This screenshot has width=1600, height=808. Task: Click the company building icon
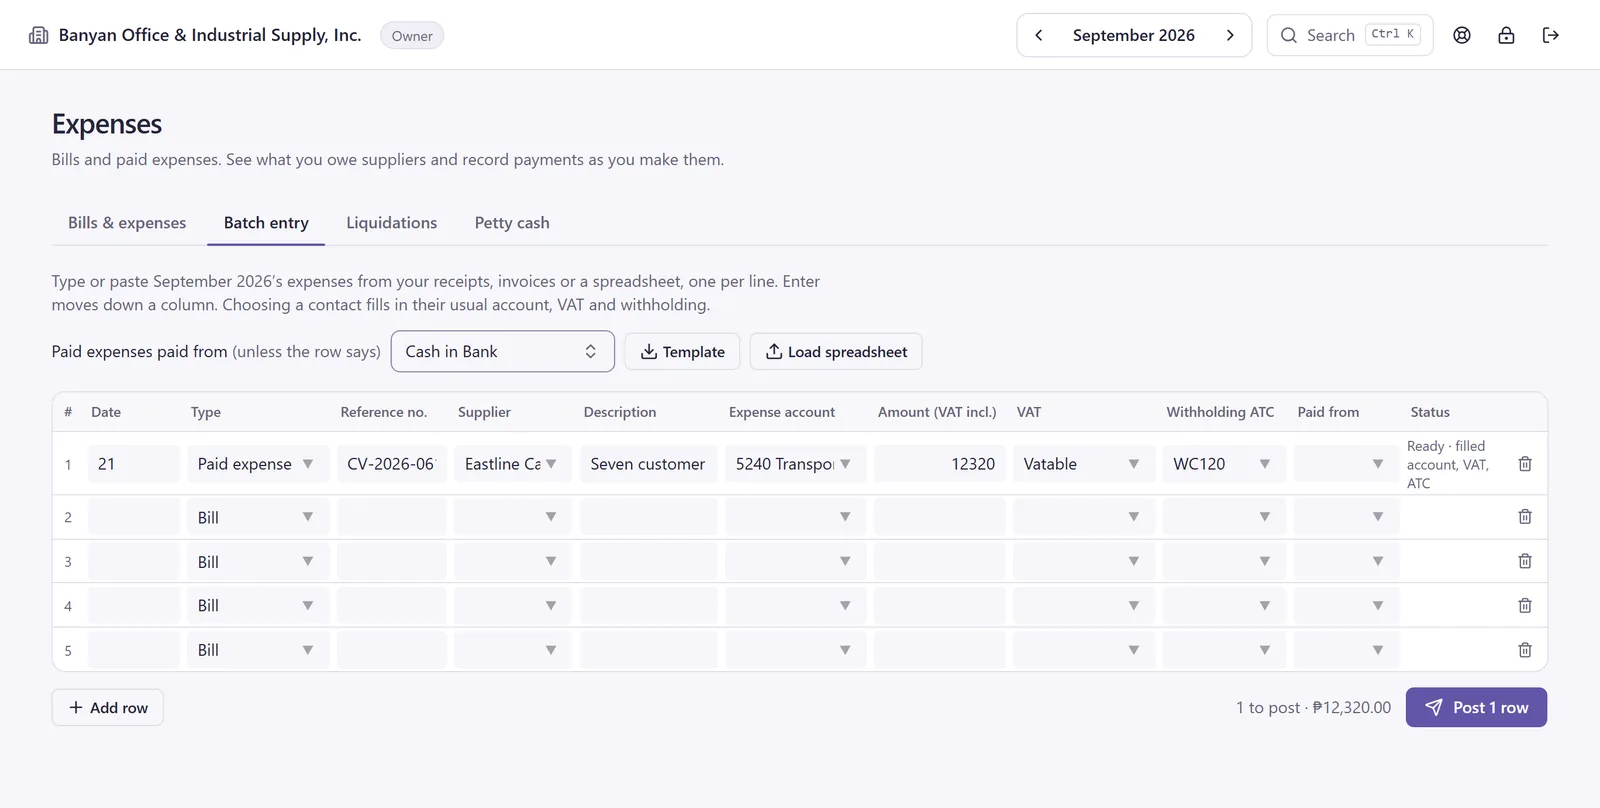tap(38, 35)
